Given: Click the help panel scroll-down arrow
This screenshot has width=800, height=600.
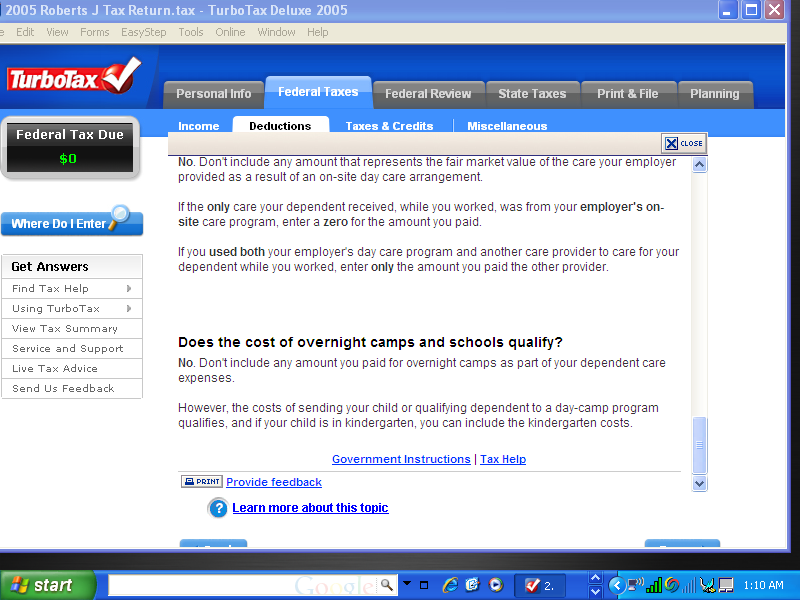Looking at the screenshot, I should (x=699, y=483).
